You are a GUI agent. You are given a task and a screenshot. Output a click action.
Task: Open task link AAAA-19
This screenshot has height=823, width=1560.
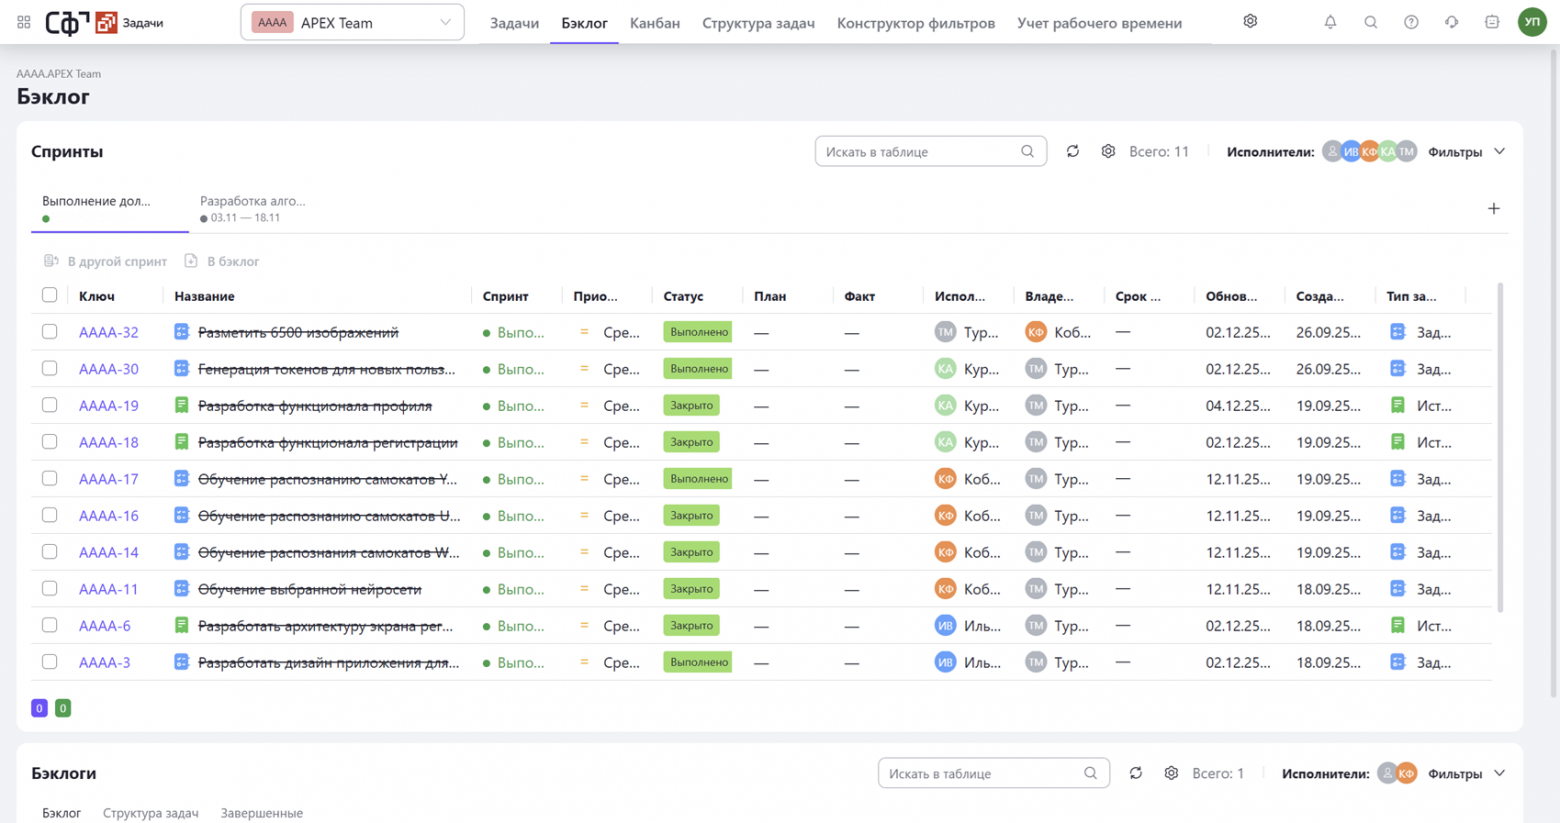click(x=108, y=406)
